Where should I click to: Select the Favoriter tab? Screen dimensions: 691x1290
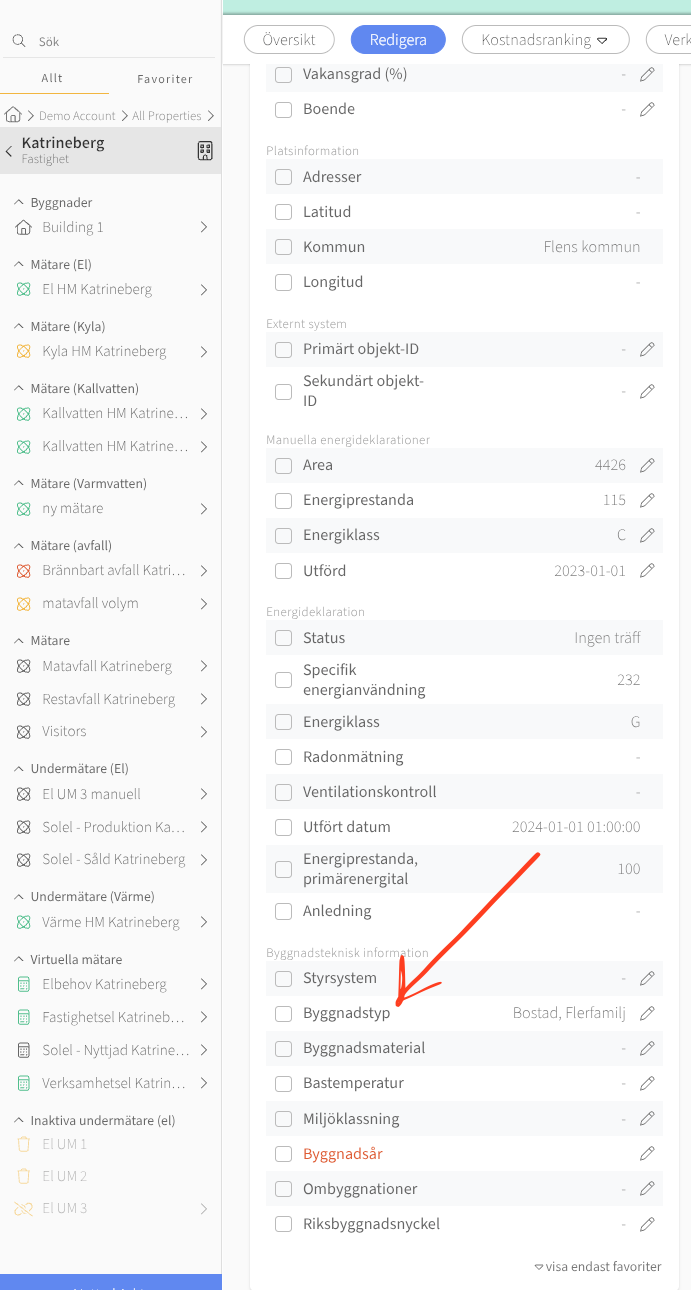tap(164, 79)
